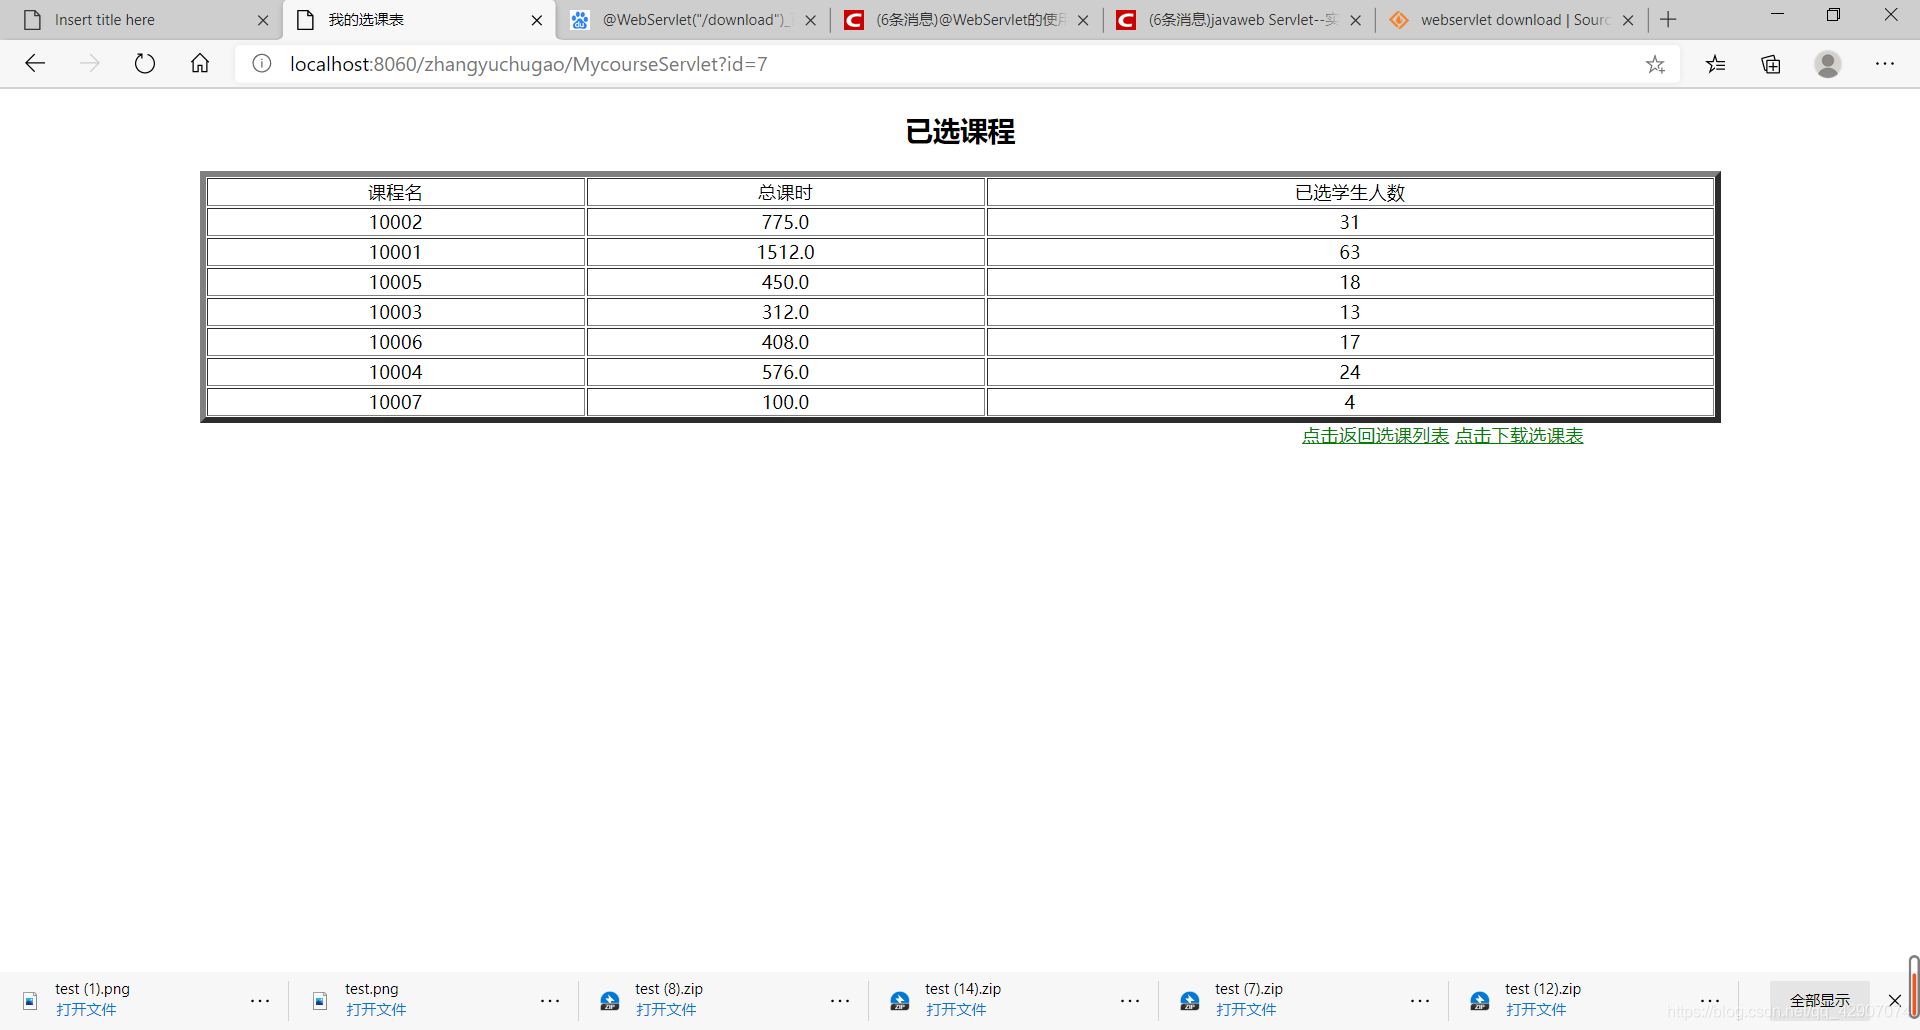1920x1030 pixels.
Task: Switch to @WebServlet的使用 CSDN tab
Action: pyautogui.click(x=966, y=20)
